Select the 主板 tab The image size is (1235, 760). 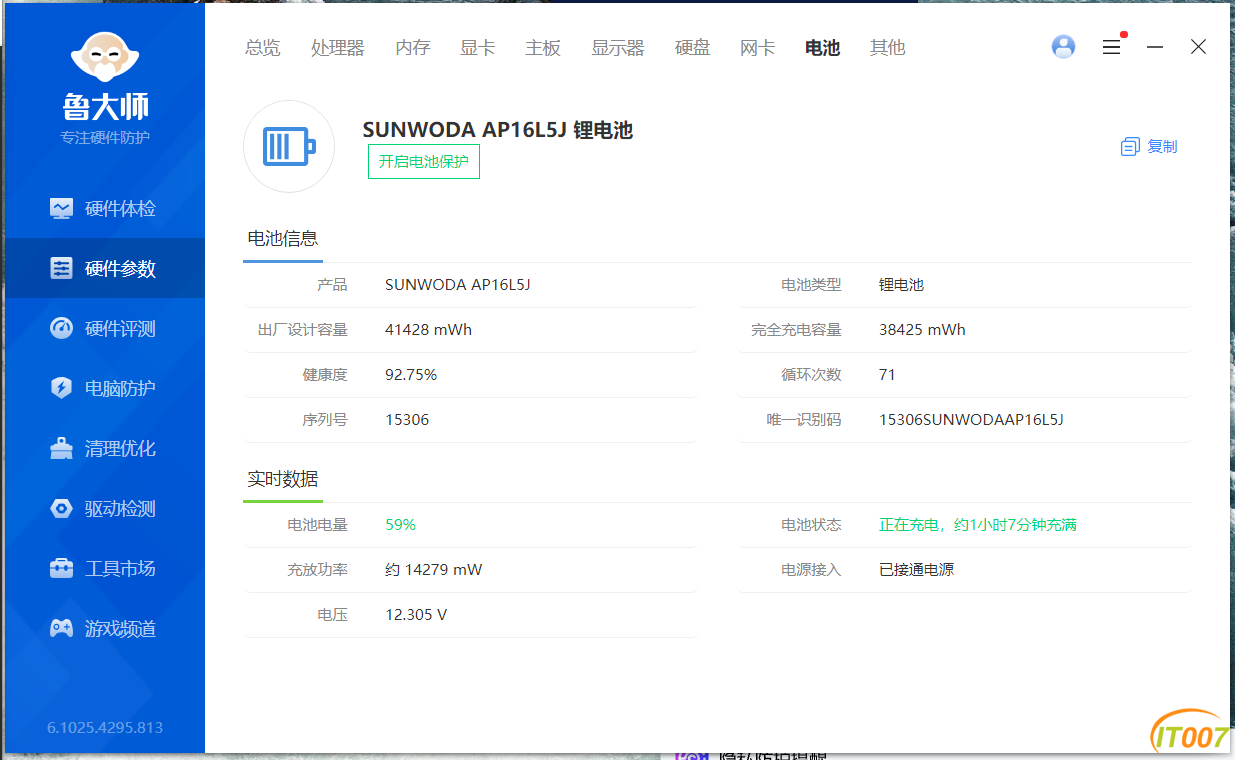click(x=543, y=47)
